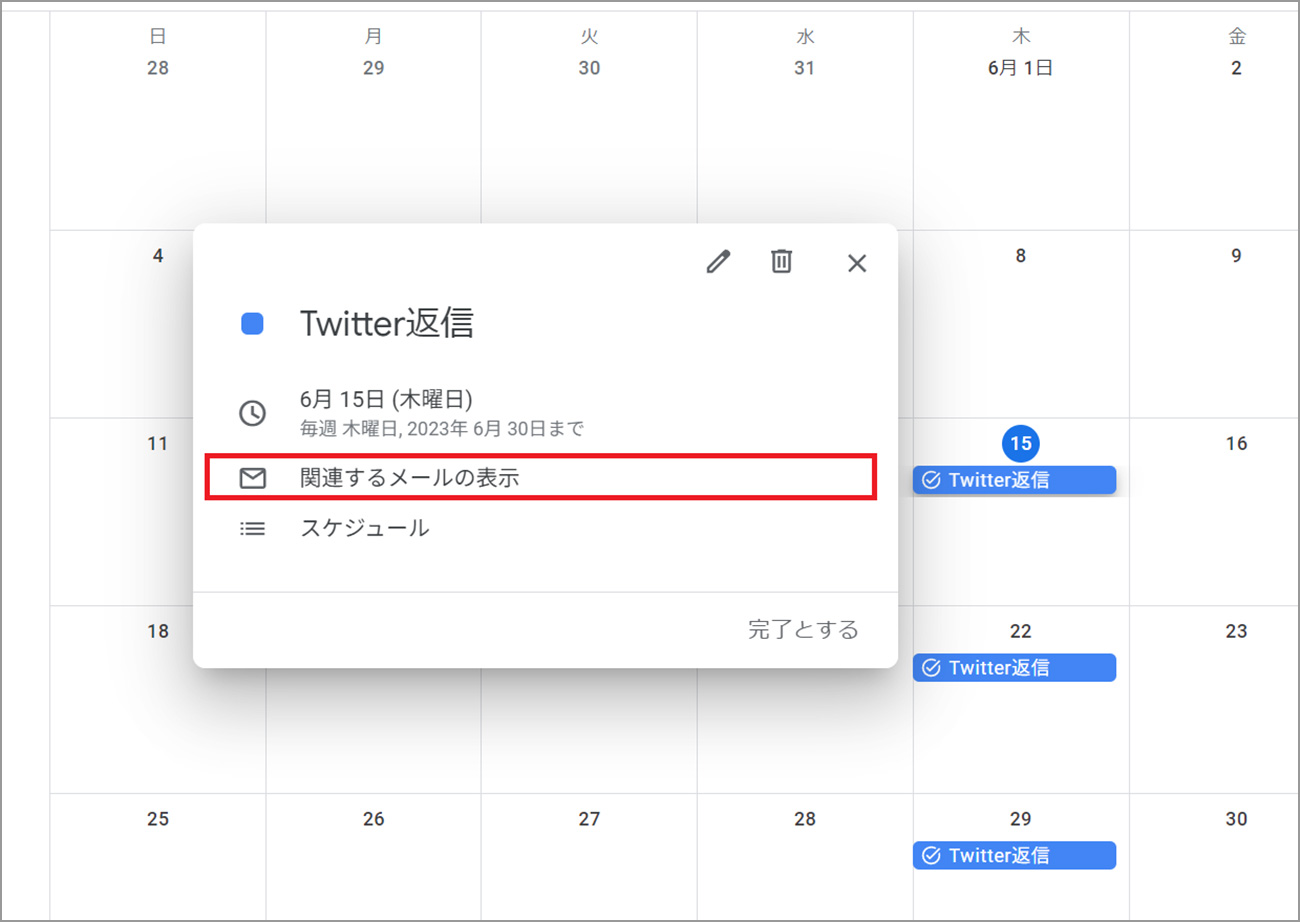1300x922 pixels.
Task: Open Twitter返信 task on the 22nd
Action: point(1014,668)
